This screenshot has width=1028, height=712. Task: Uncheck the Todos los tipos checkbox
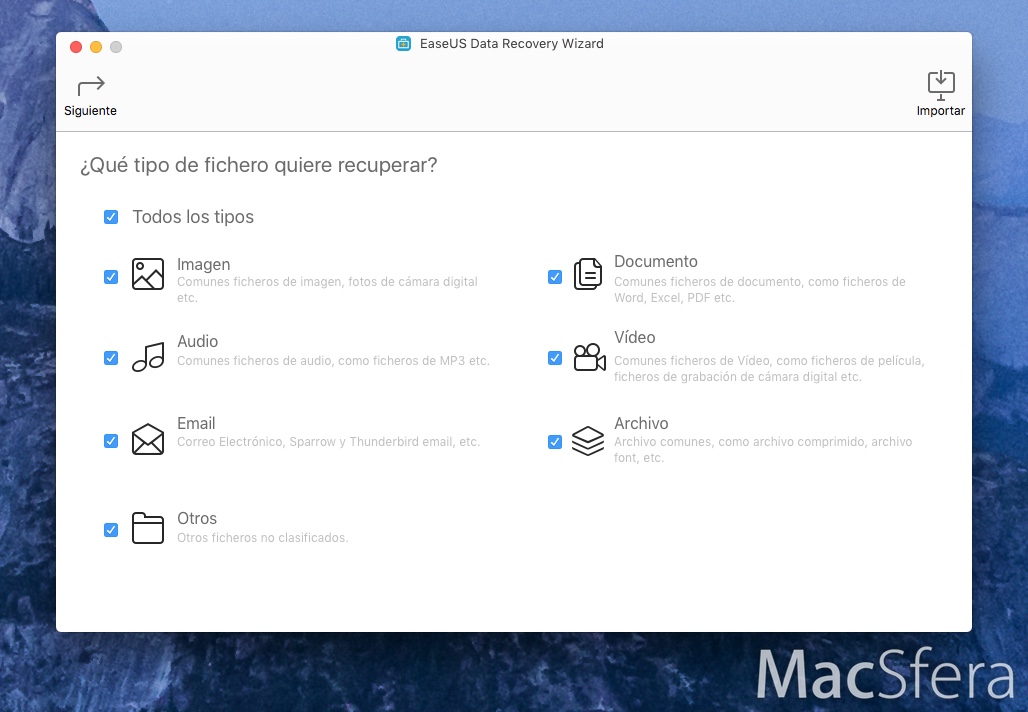click(111, 217)
